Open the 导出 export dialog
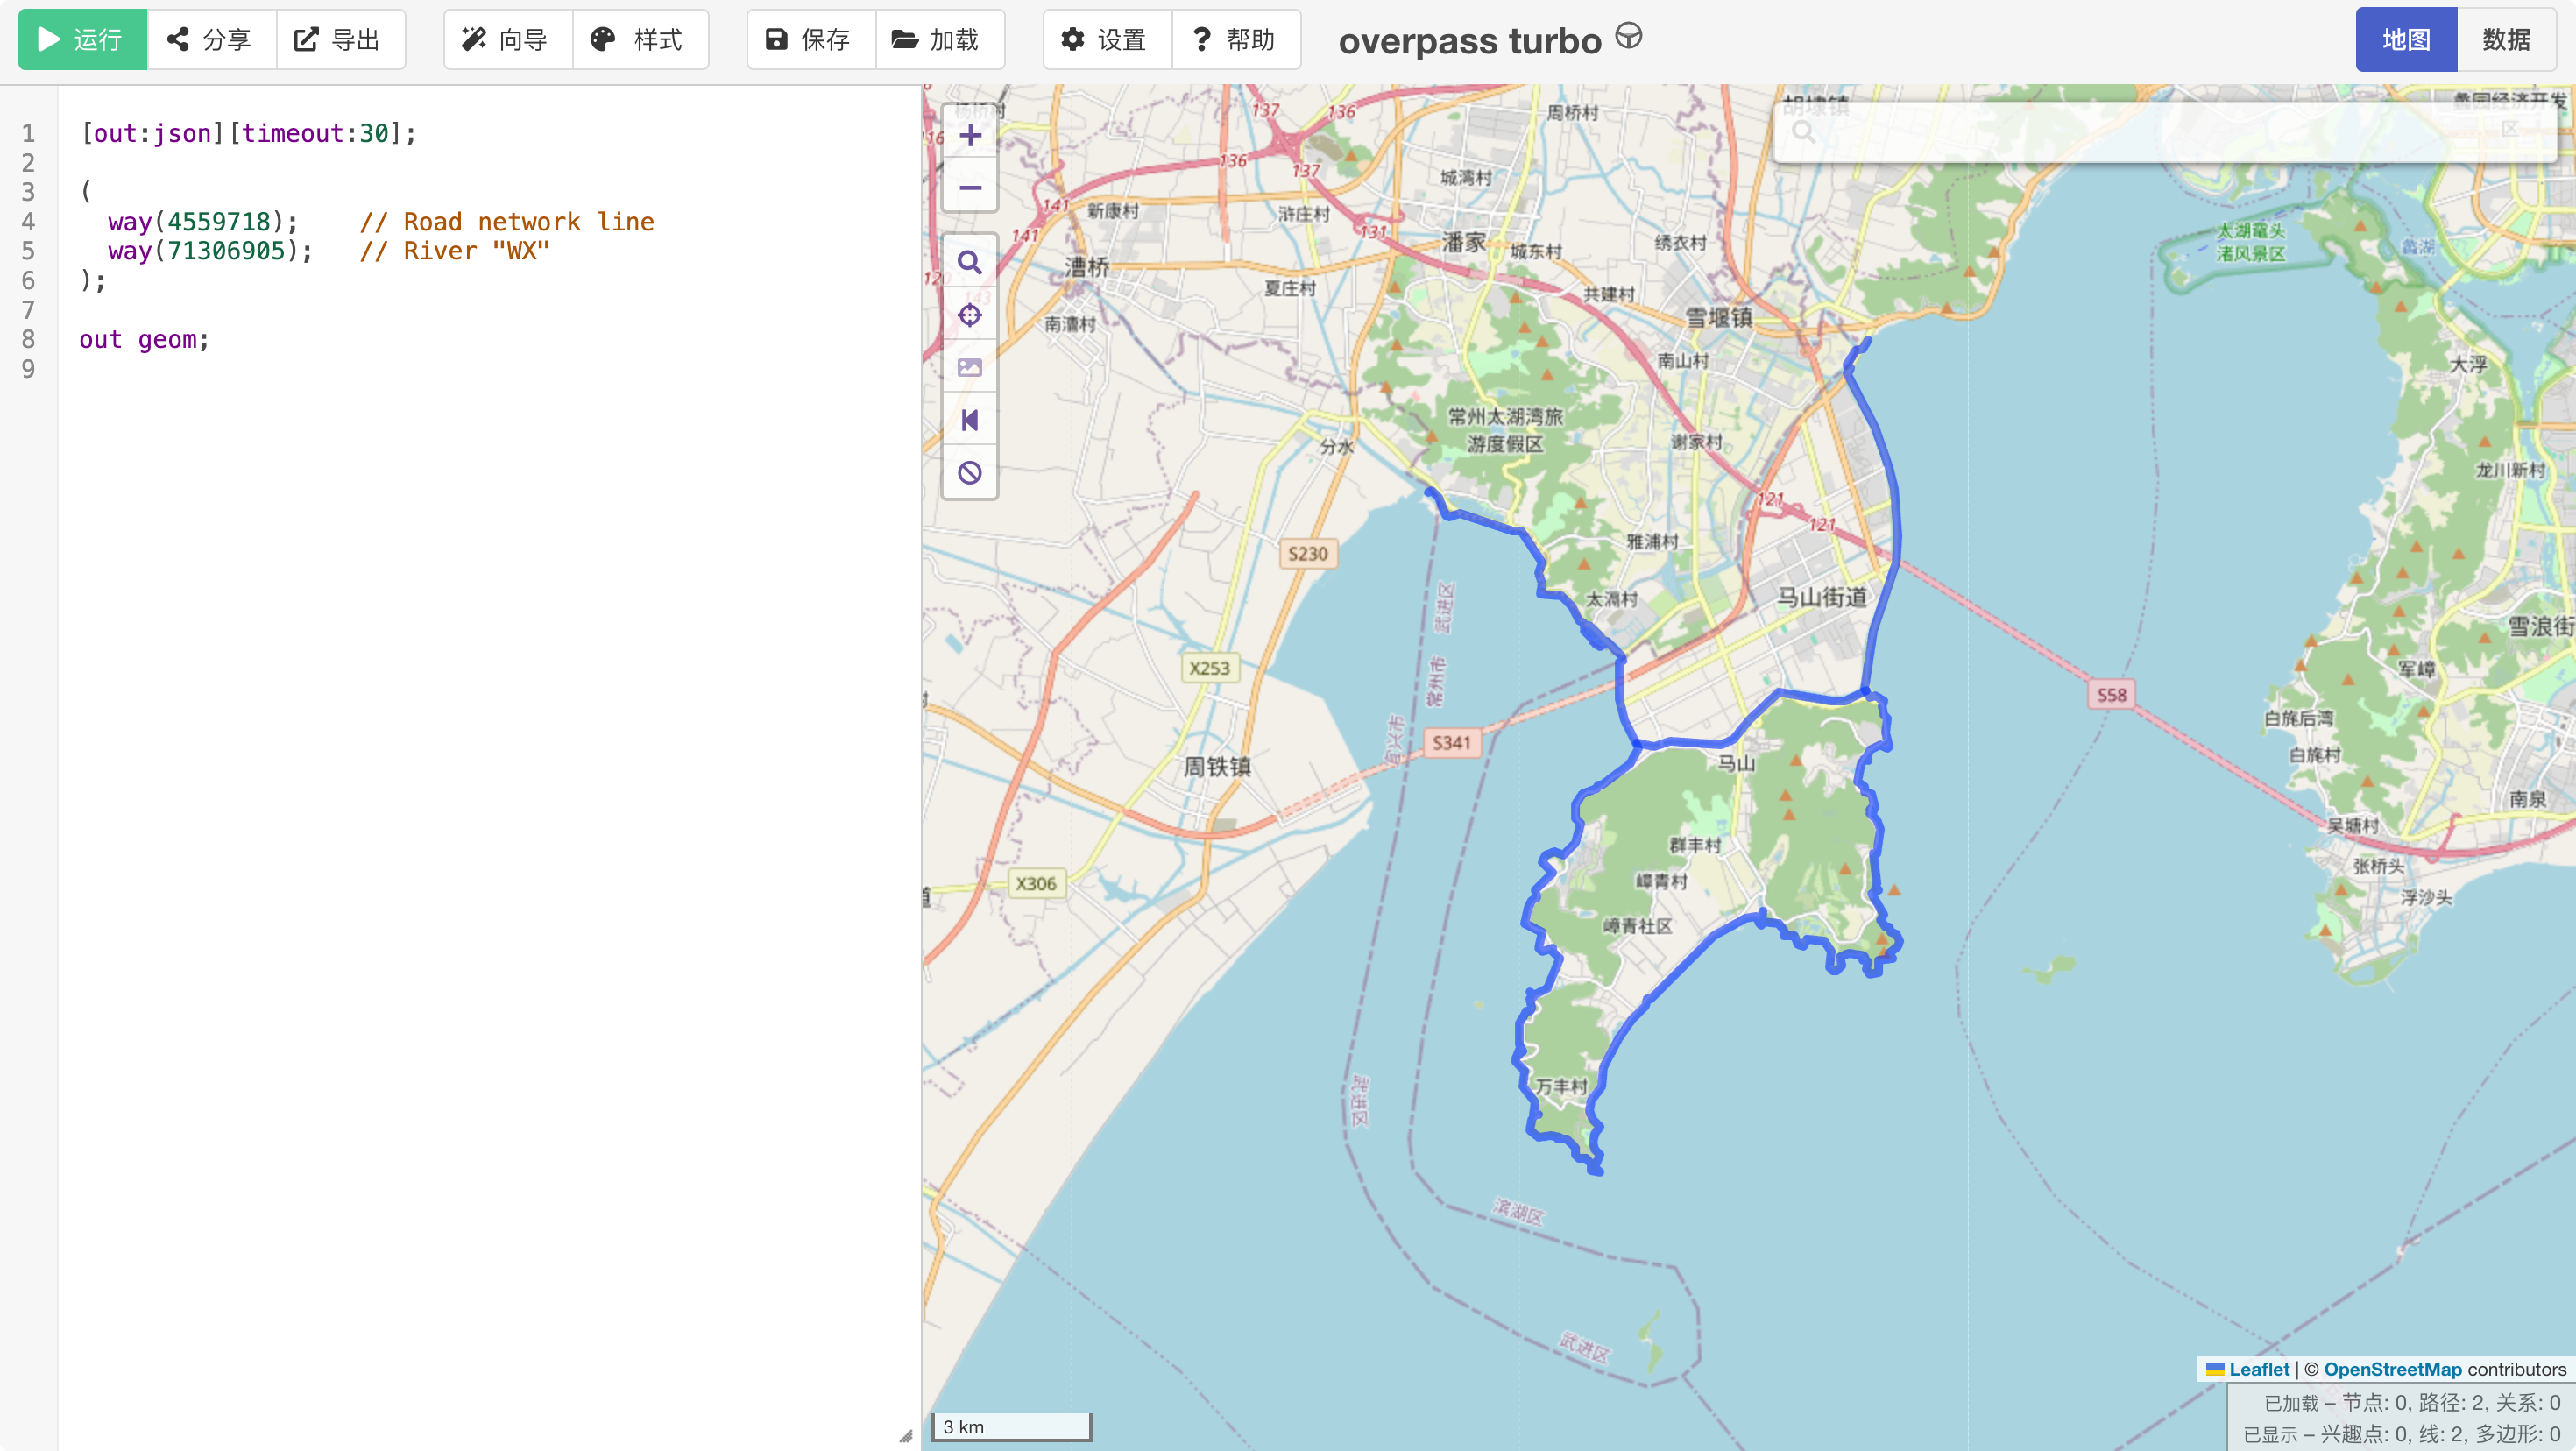This screenshot has width=2576, height=1451. click(x=340, y=40)
